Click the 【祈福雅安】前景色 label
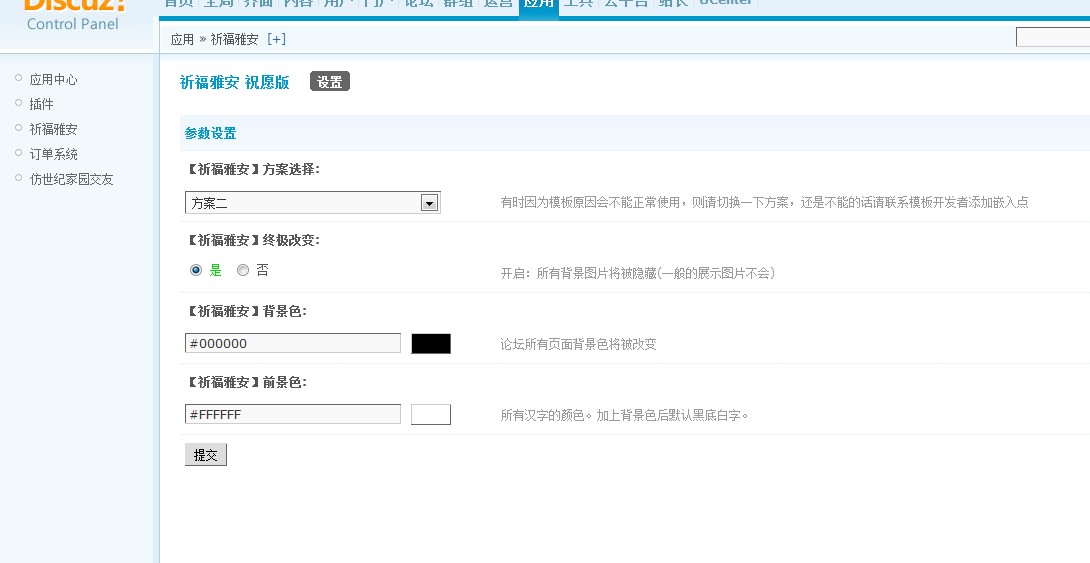This screenshot has height=563, width=1090. pyautogui.click(x=246, y=382)
